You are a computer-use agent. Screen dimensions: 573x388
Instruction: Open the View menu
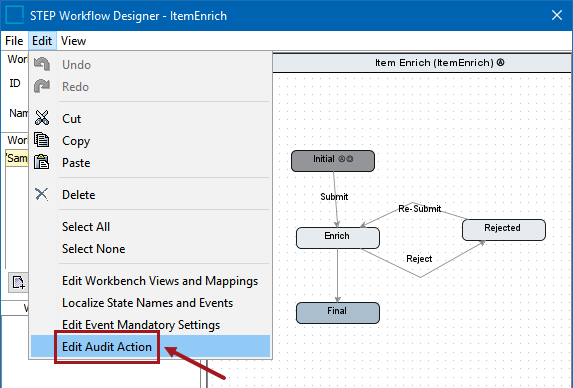(x=73, y=41)
